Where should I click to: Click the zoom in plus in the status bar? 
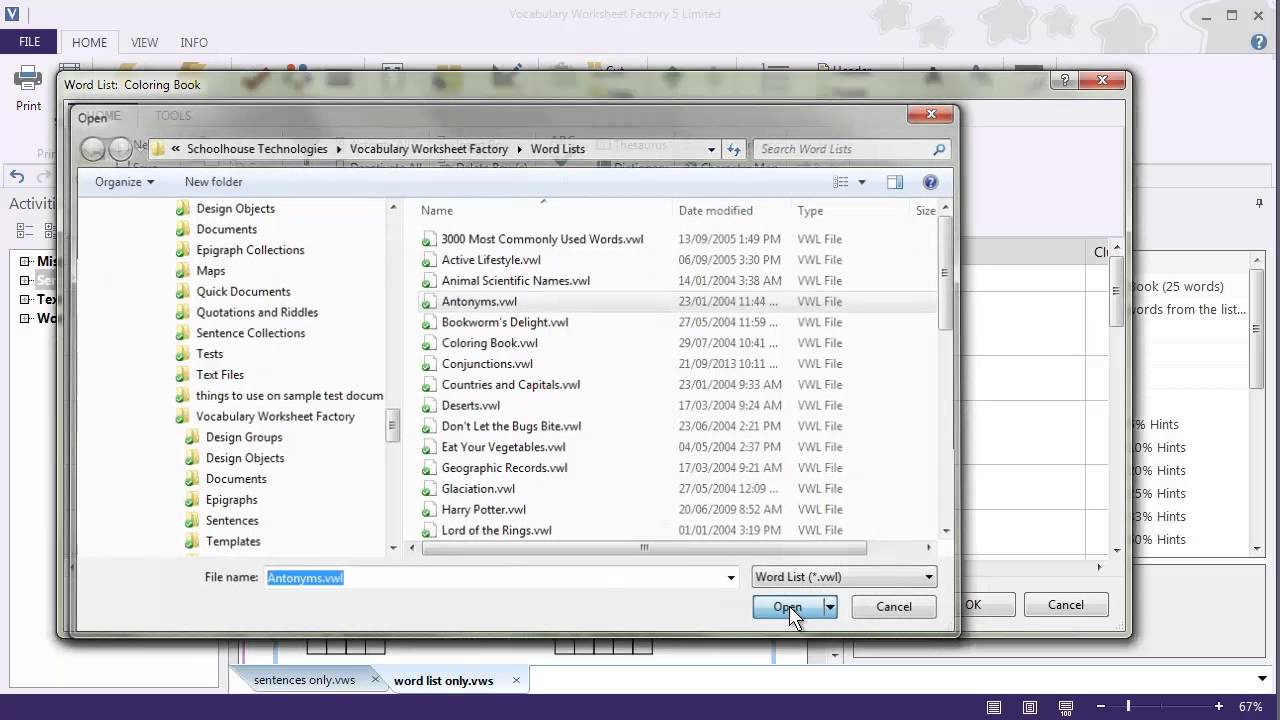pos(1219,707)
